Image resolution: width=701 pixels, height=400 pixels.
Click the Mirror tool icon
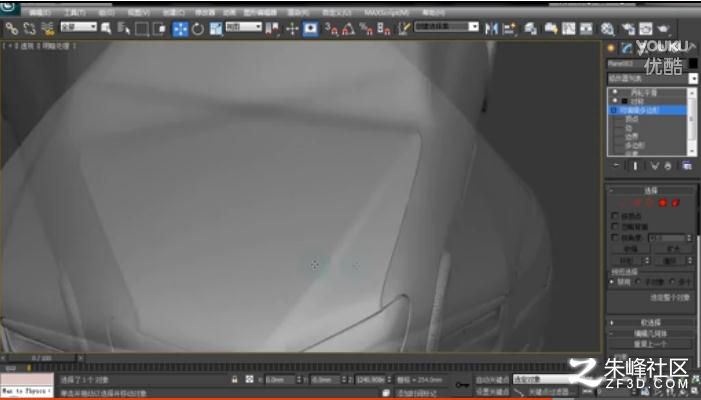[x=491, y=29]
